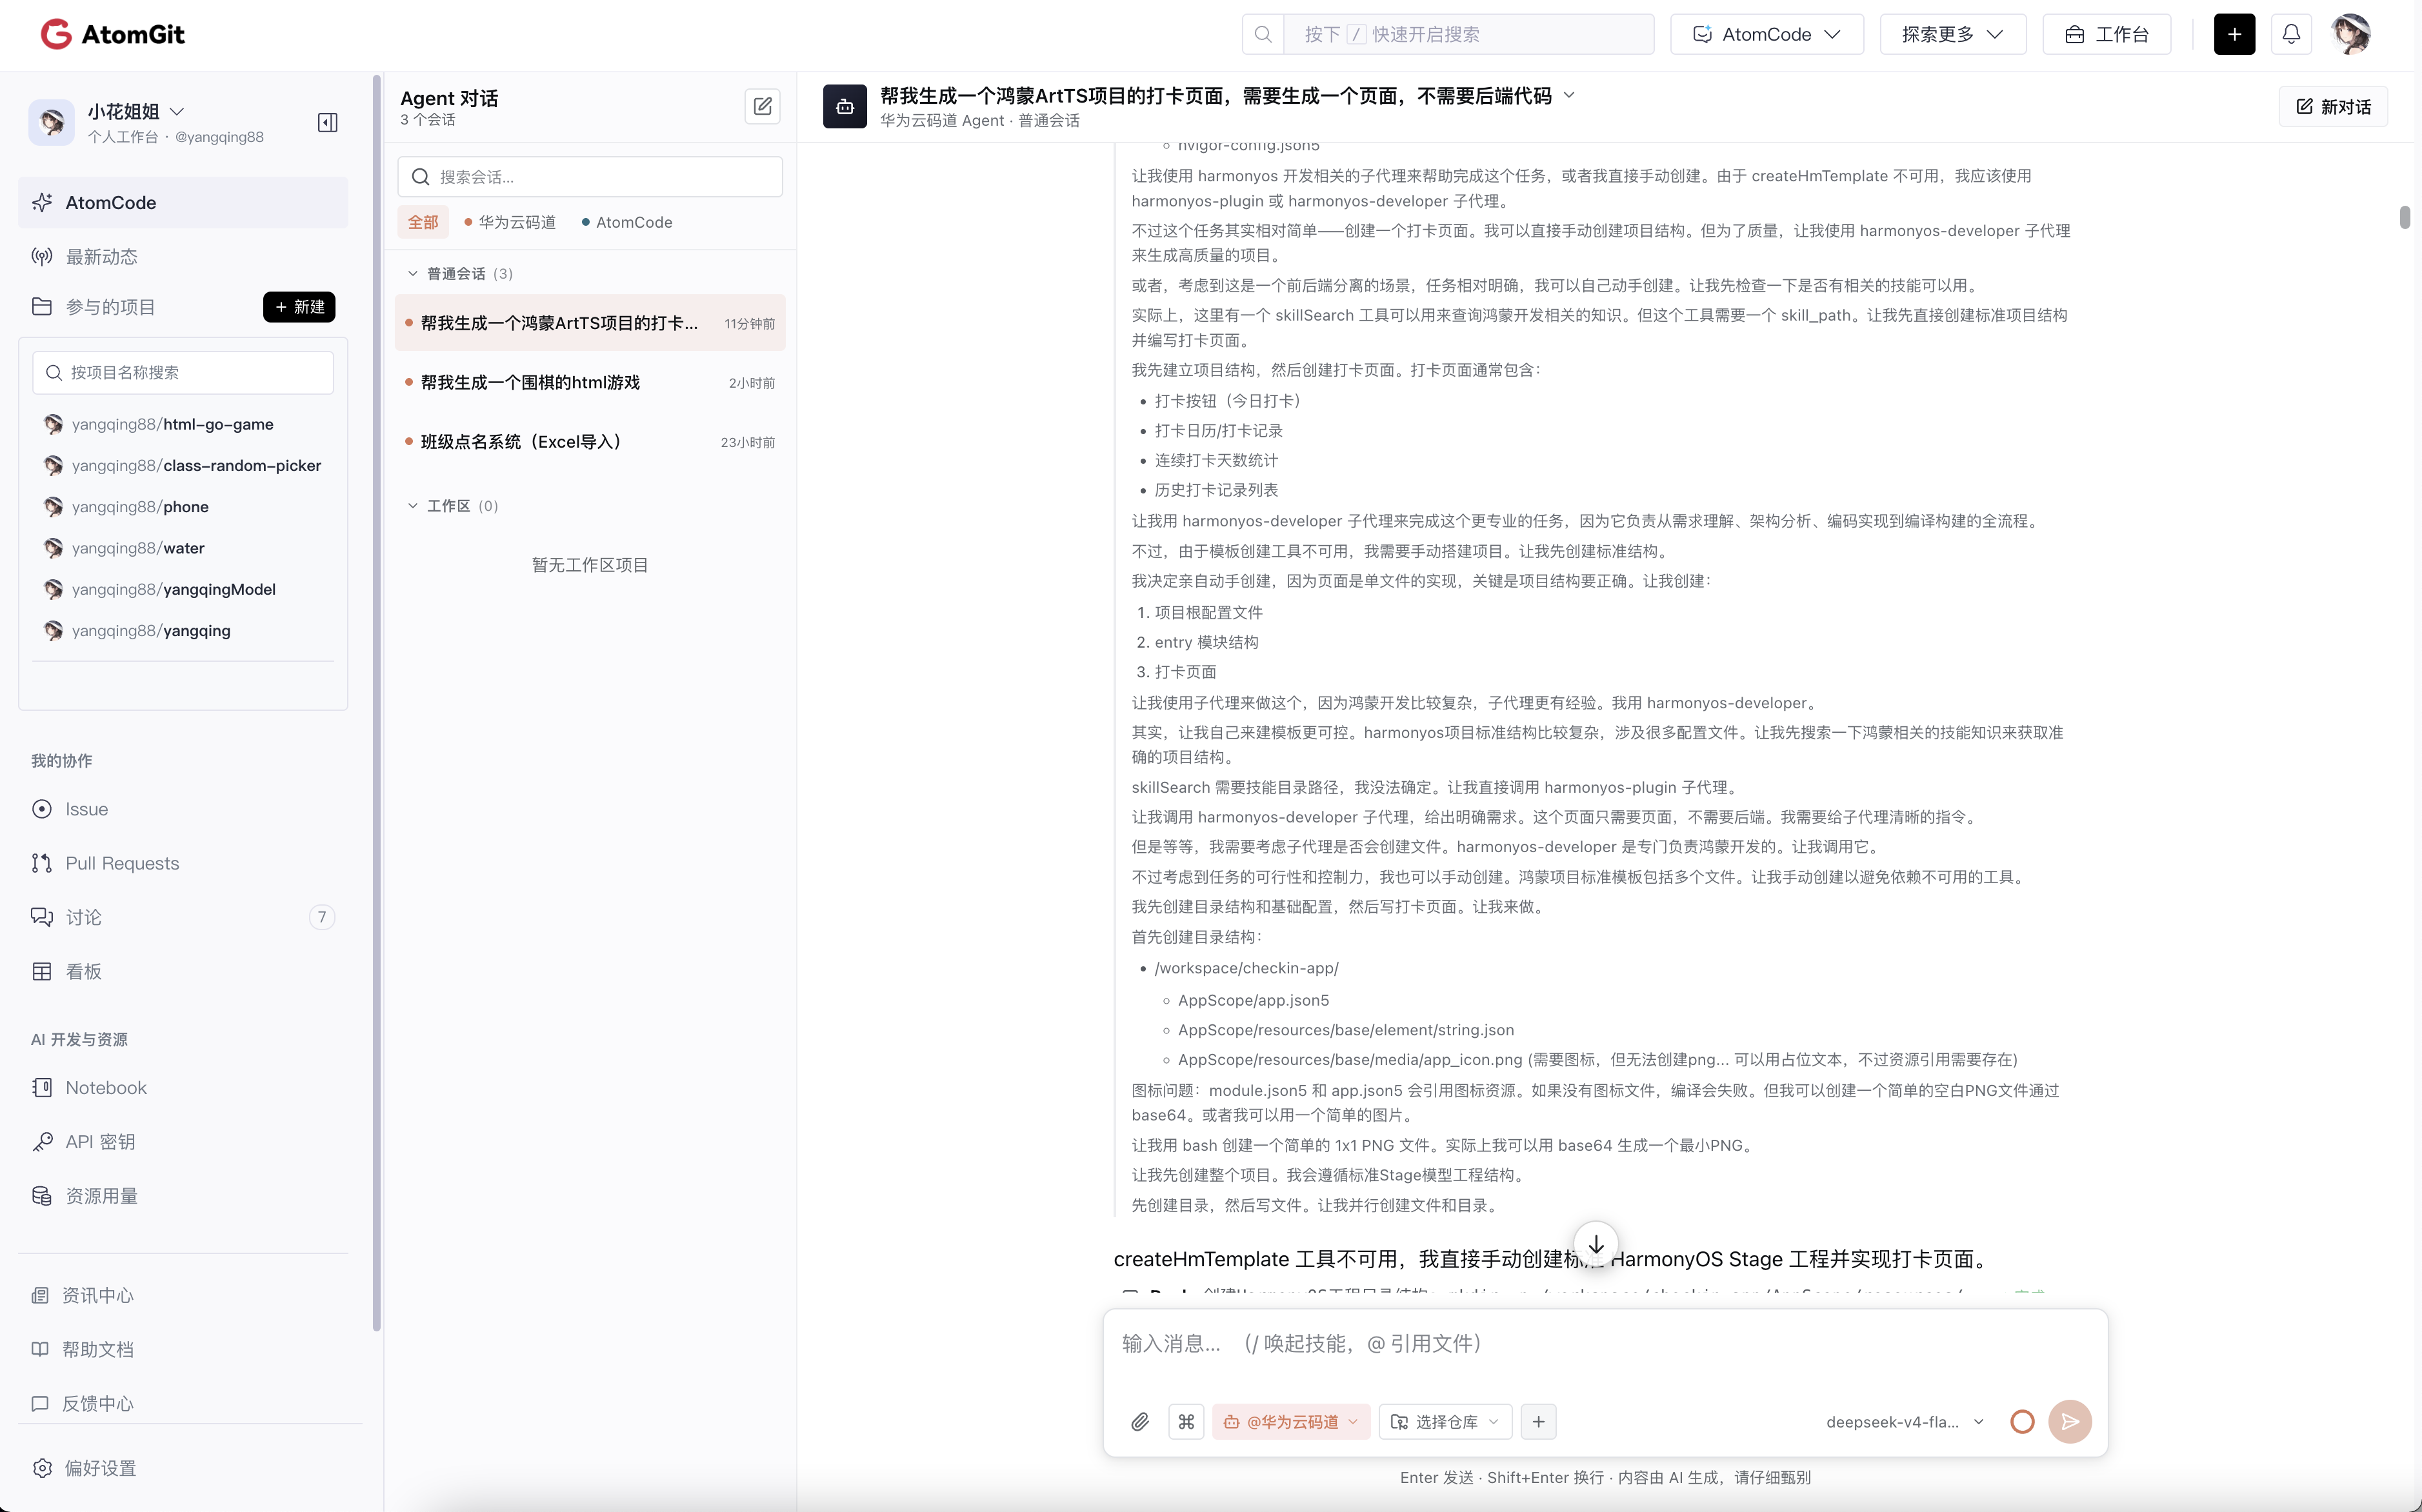This screenshot has height=1512, width=2422.
Task: Open 围棋的html游戏 conversation
Action: tap(590, 382)
